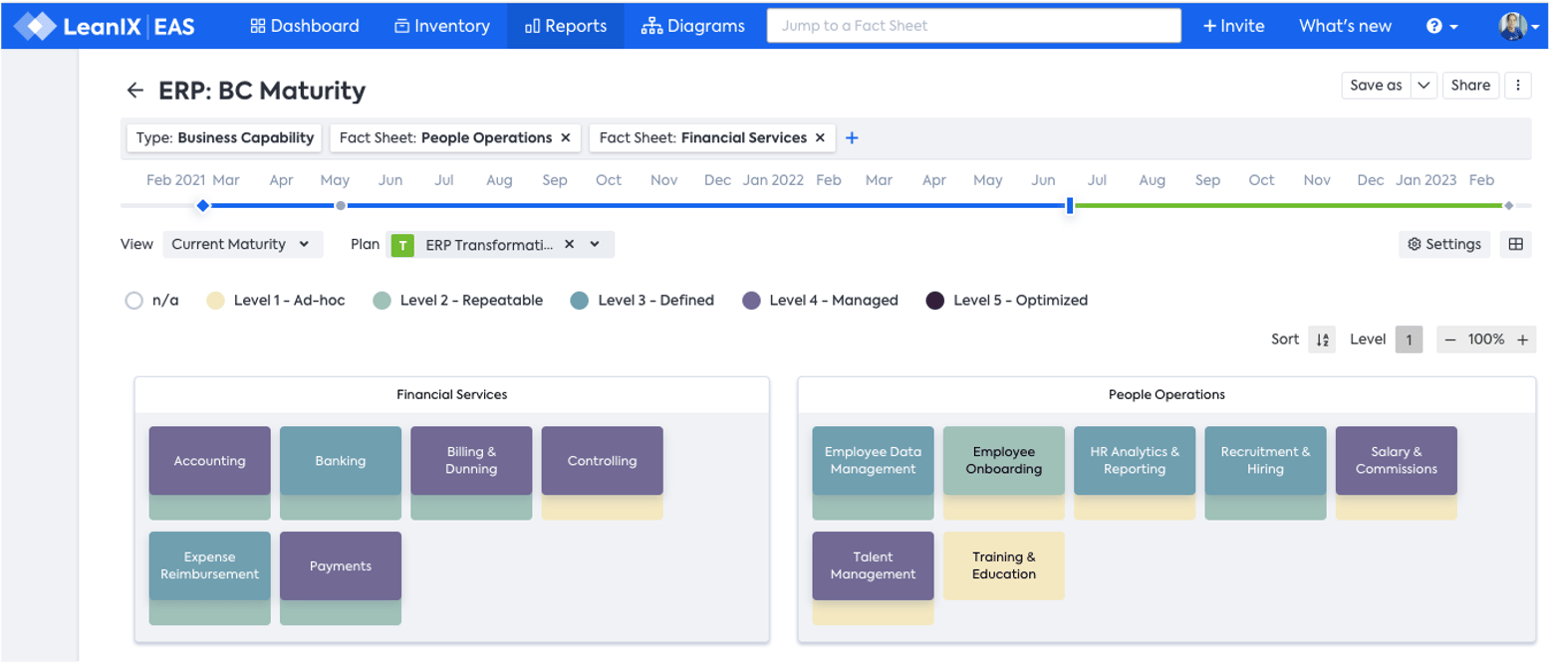Expand the Save as dropdown arrow

point(1425,86)
